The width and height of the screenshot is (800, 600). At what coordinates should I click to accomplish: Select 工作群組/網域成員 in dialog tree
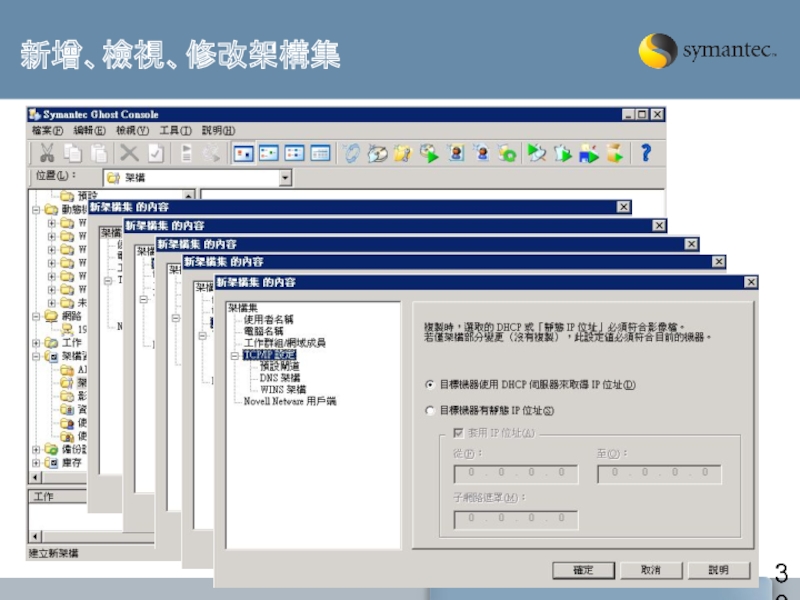coord(284,343)
